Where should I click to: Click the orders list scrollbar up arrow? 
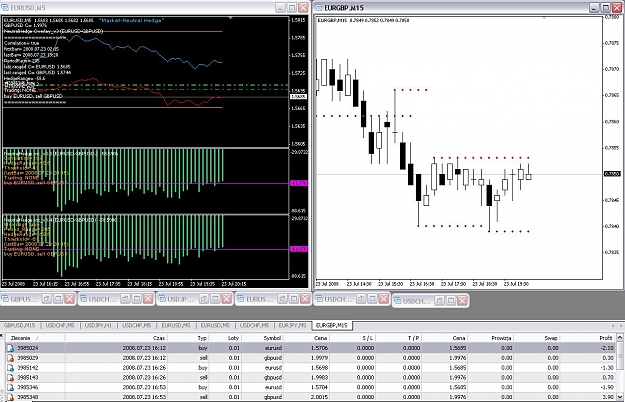[x=620, y=338]
